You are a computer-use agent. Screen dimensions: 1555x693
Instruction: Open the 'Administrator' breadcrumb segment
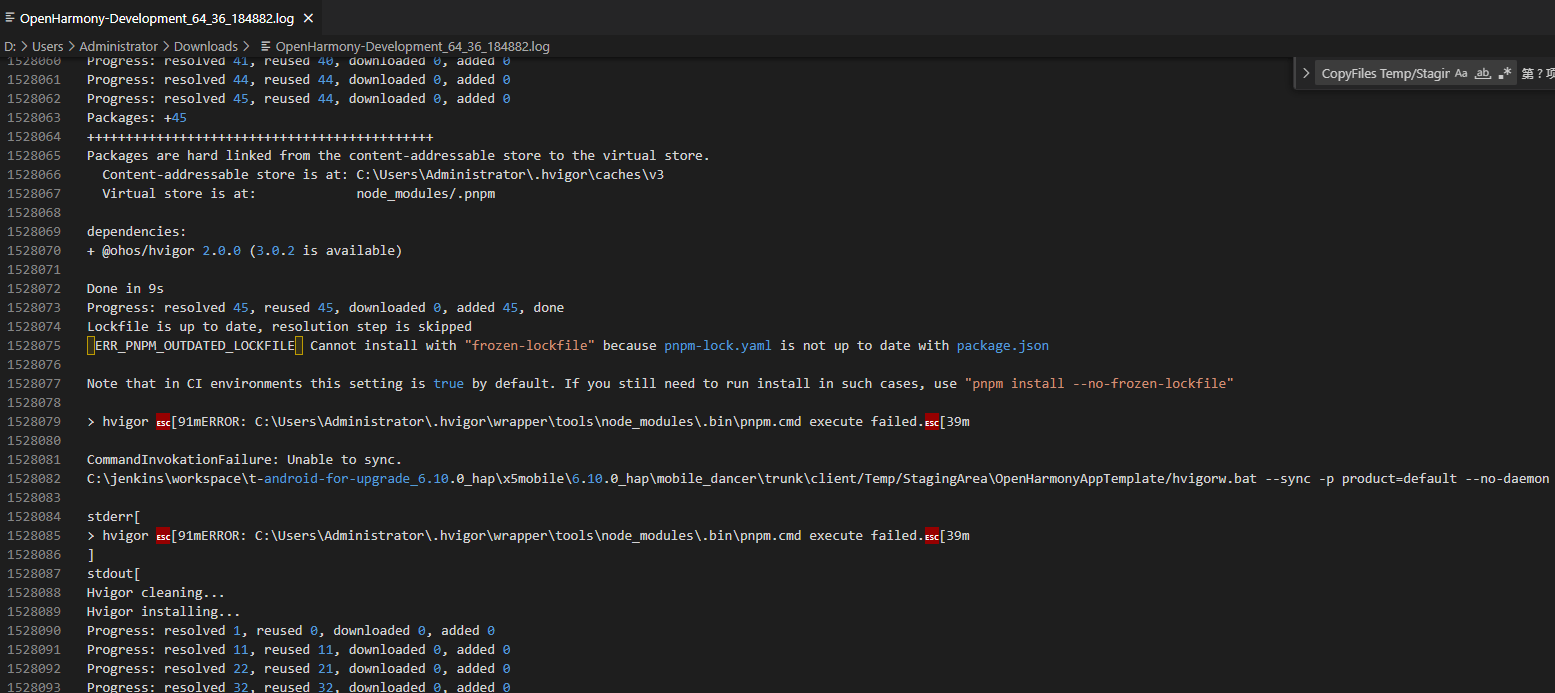(x=118, y=46)
